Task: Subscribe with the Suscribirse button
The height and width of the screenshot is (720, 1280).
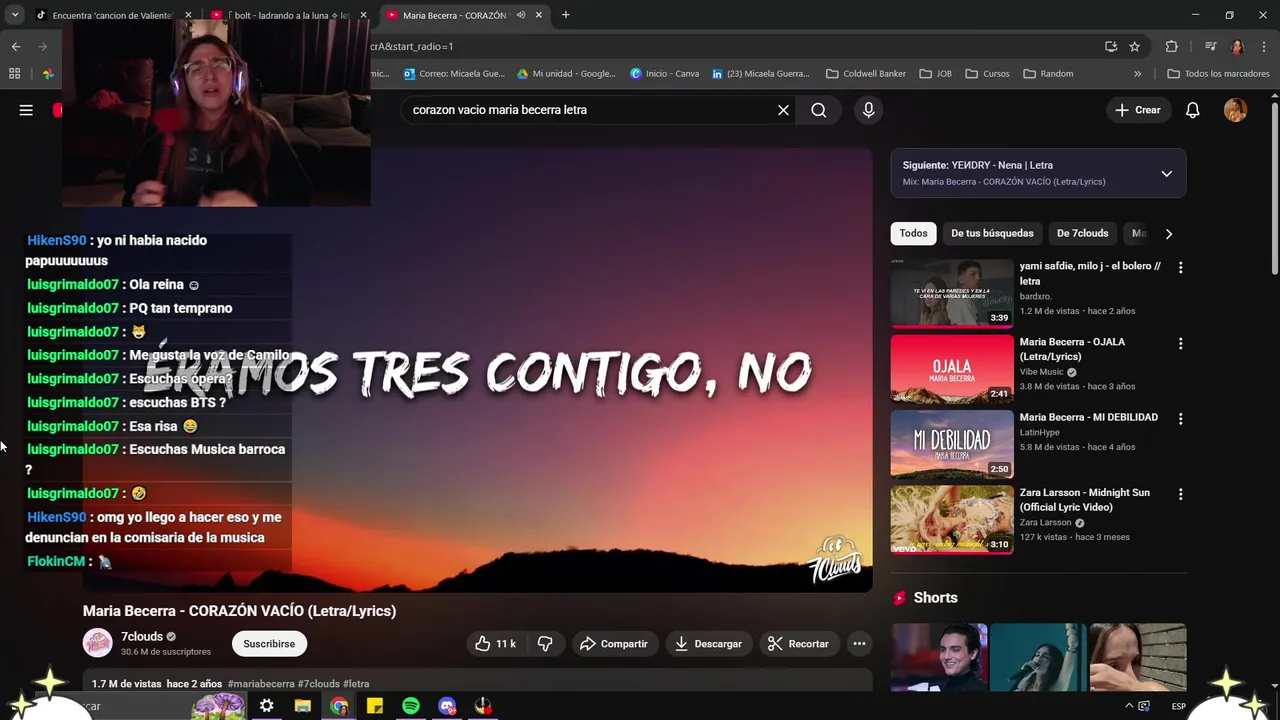Action: 269,644
